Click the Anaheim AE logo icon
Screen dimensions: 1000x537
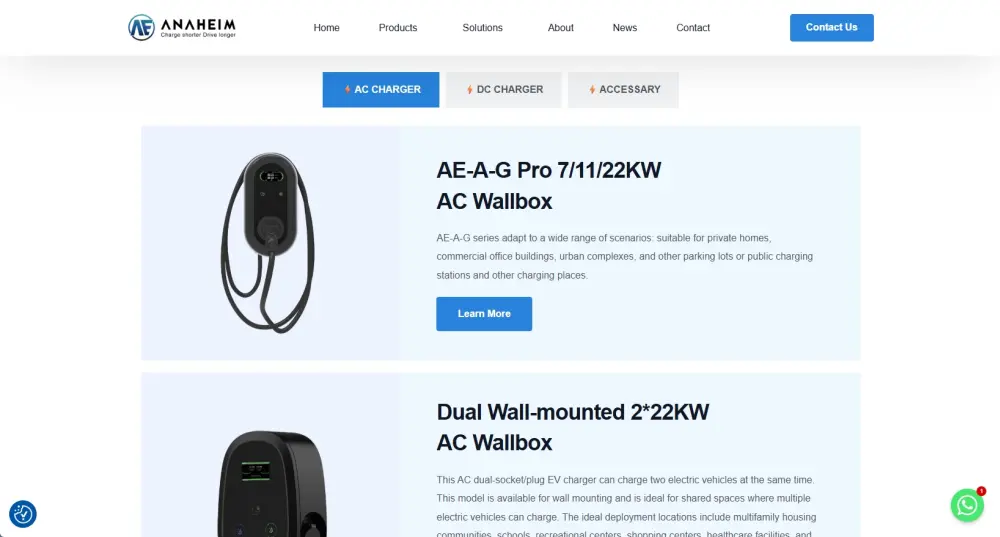coord(141,27)
